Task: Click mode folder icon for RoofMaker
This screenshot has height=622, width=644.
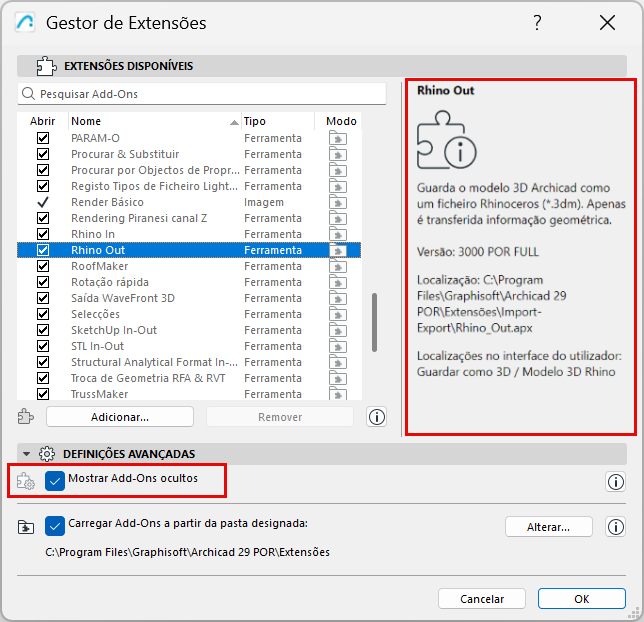Action: click(338, 267)
